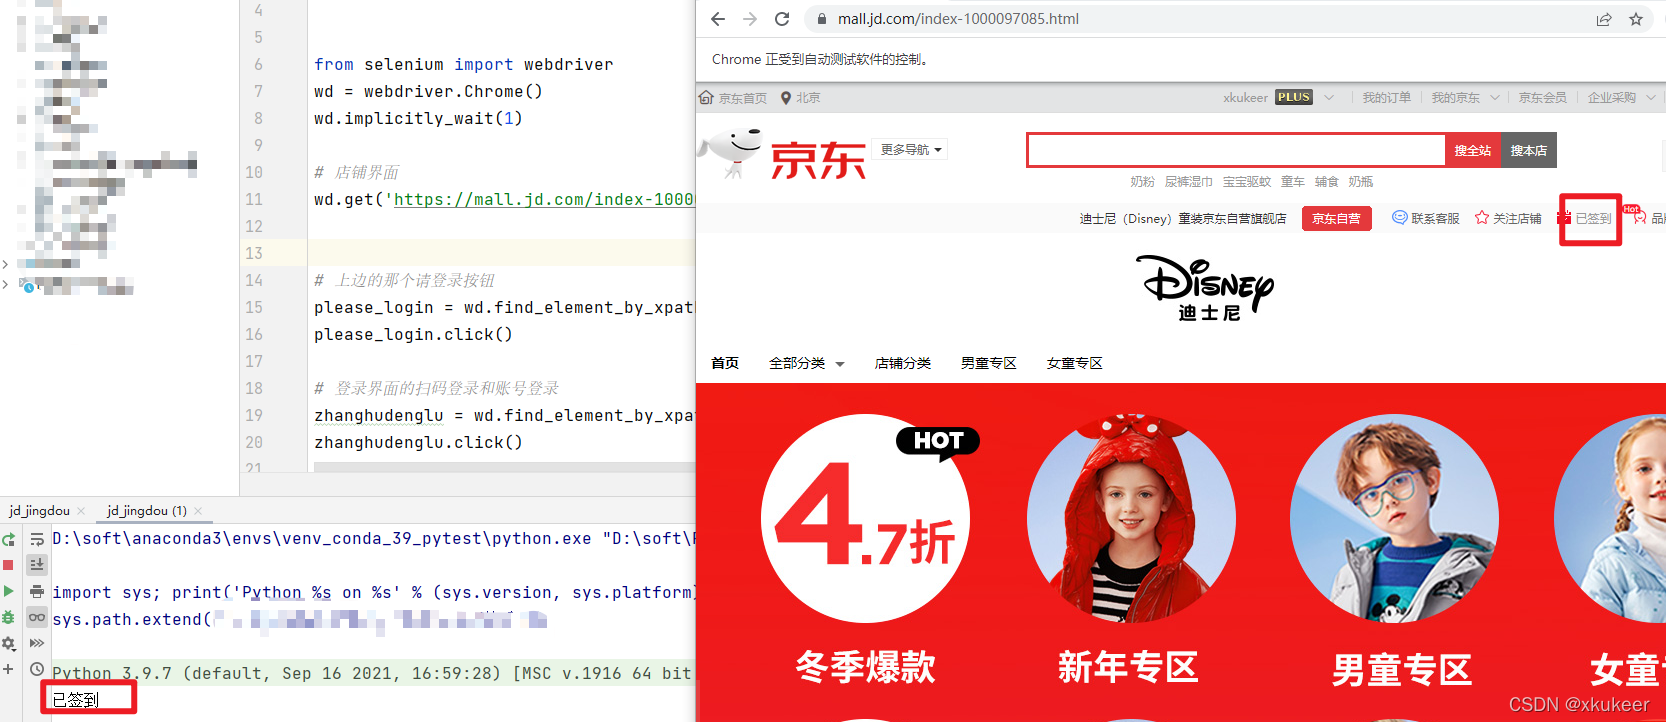Click the red 搜全站 search button
Screen dimensions: 1666x722
click(x=1473, y=150)
